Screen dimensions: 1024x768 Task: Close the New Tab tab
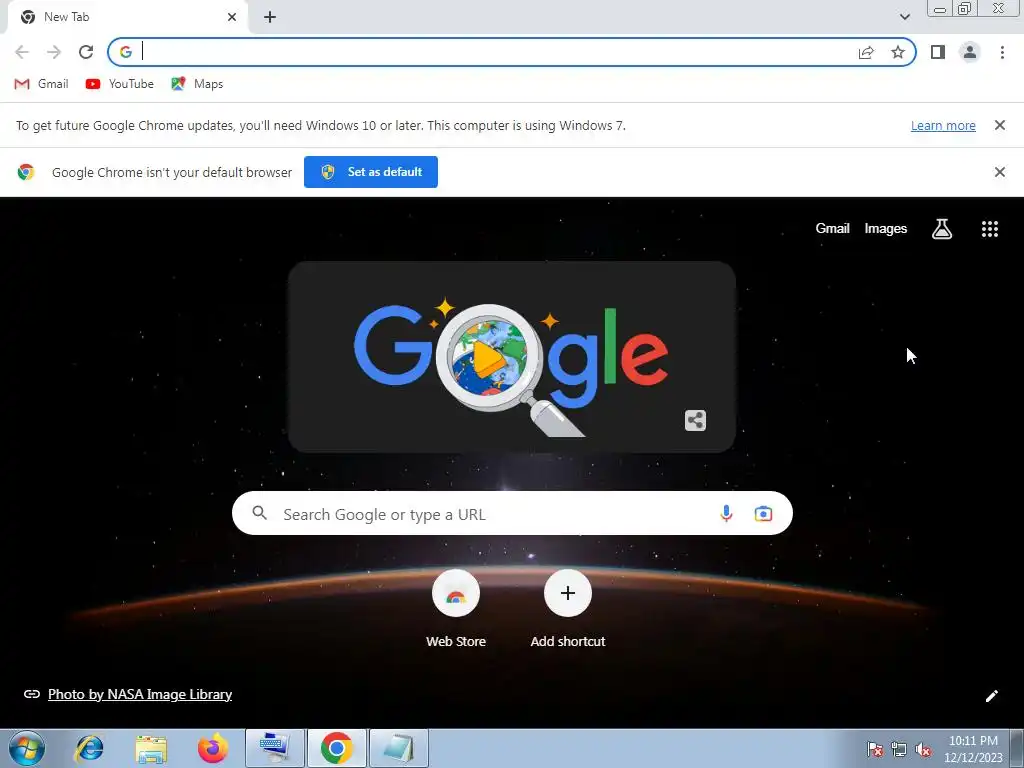click(232, 17)
